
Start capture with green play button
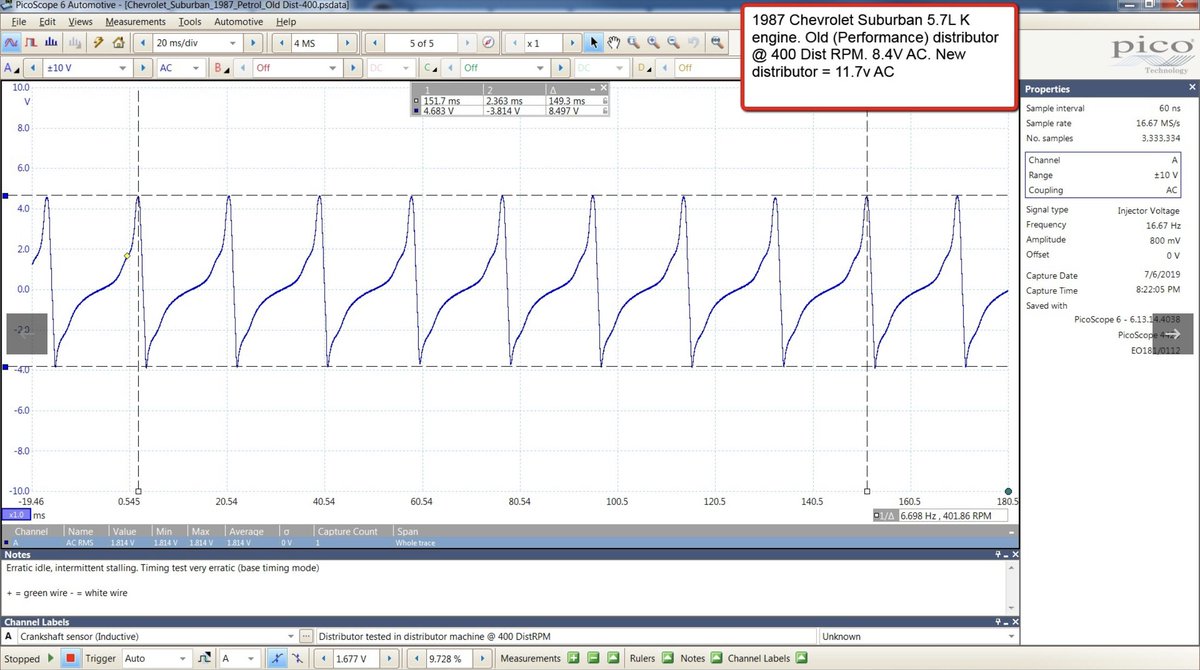tap(50, 659)
